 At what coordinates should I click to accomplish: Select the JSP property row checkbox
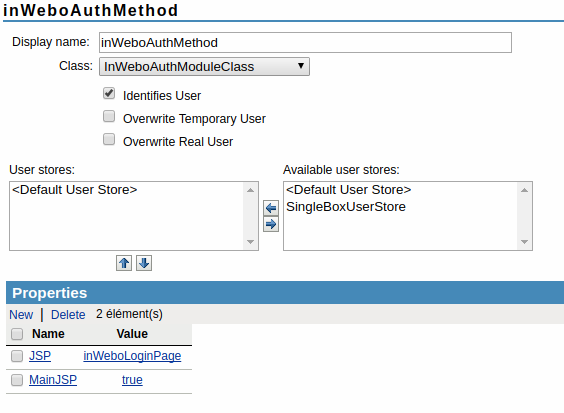click(17, 356)
